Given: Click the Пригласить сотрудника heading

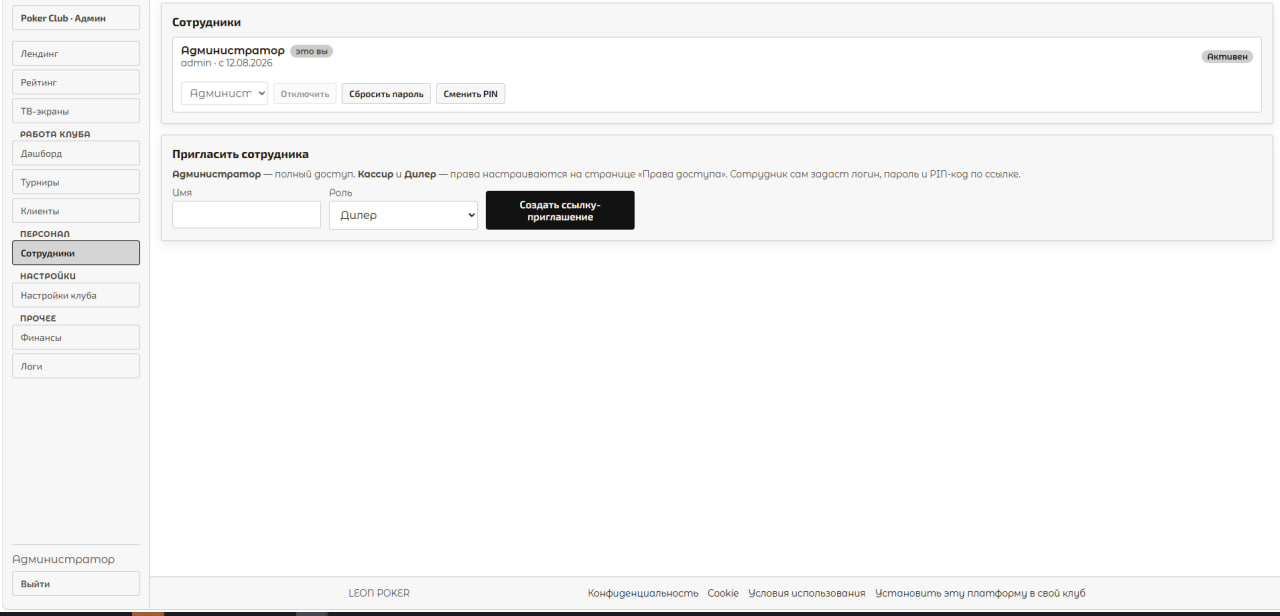Looking at the screenshot, I should pos(240,154).
